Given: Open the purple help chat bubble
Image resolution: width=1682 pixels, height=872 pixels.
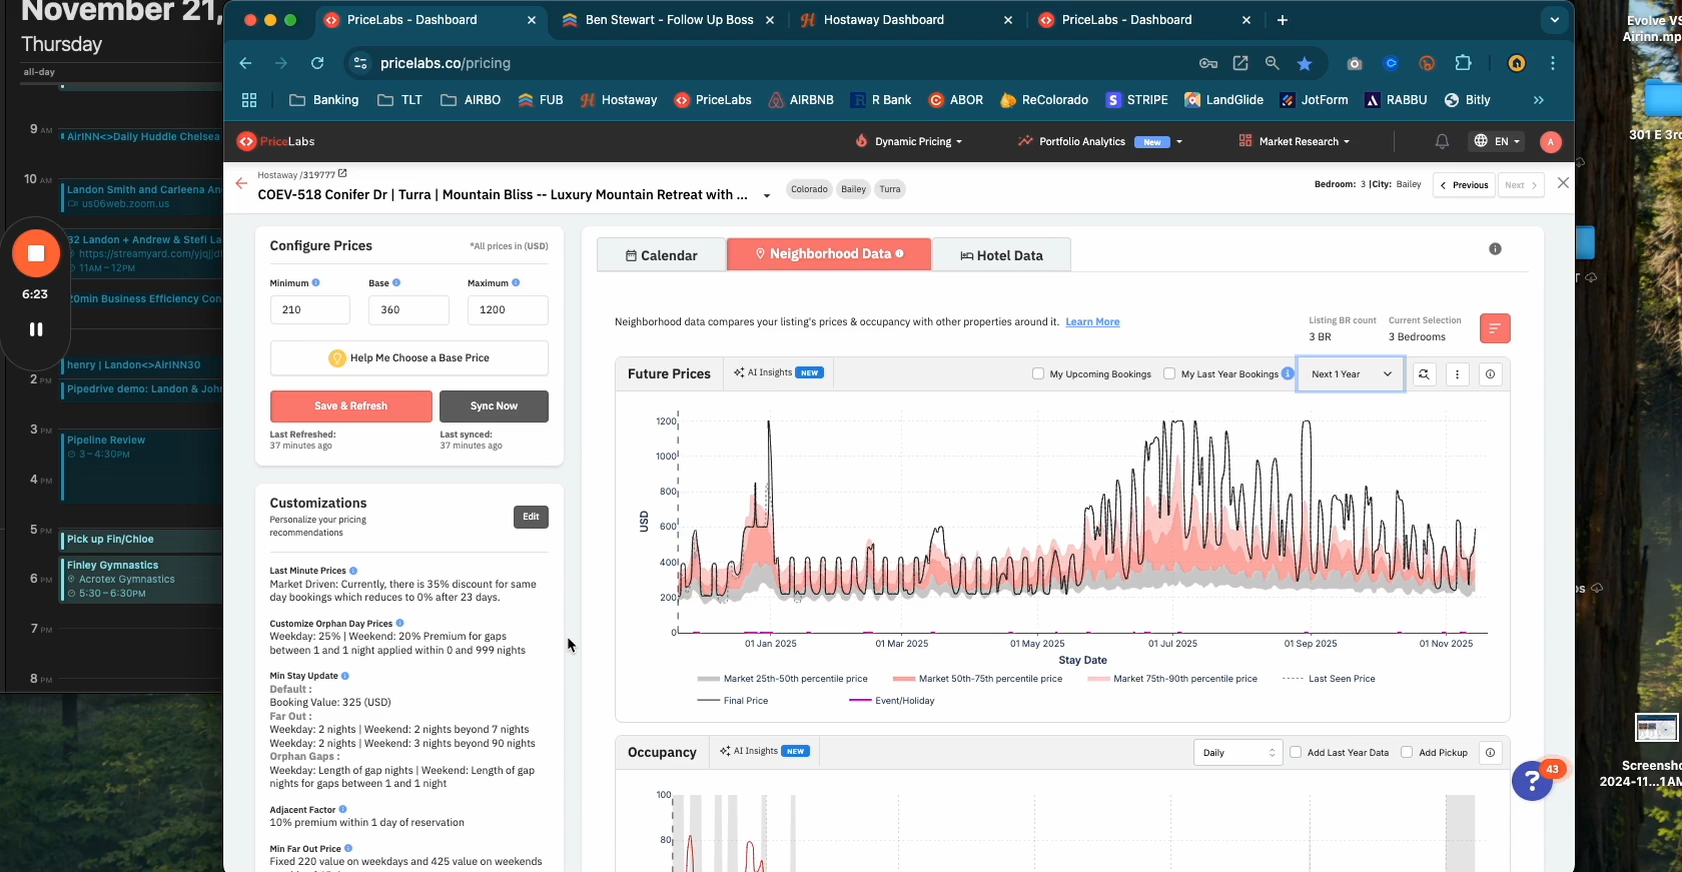Looking at the screenshot, I should point(1531,781).
